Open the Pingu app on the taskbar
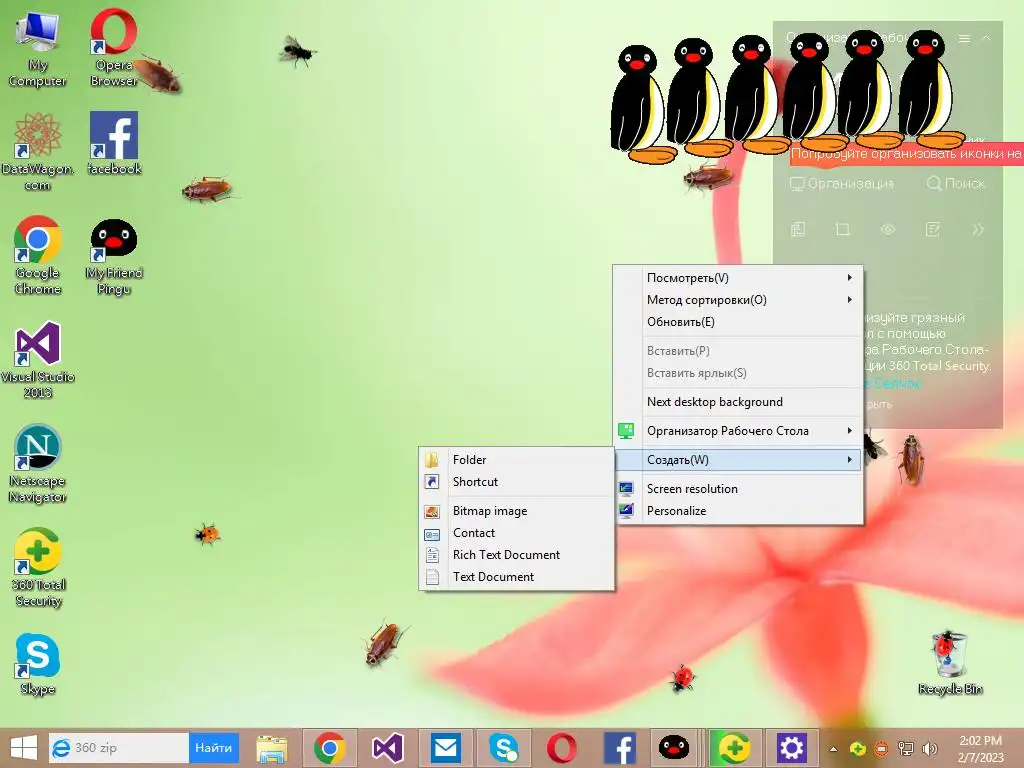 click(674, 748)
